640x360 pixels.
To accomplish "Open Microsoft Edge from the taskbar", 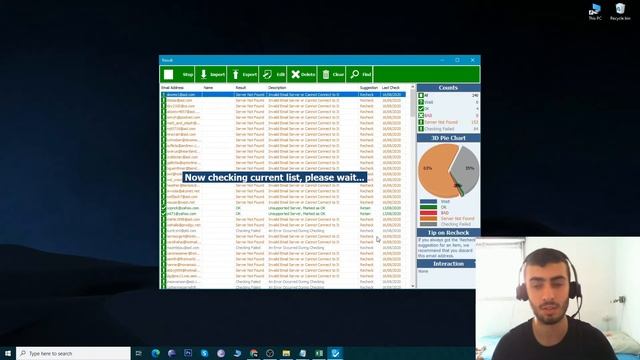I will pyautogui.click(x=156, y=353).
